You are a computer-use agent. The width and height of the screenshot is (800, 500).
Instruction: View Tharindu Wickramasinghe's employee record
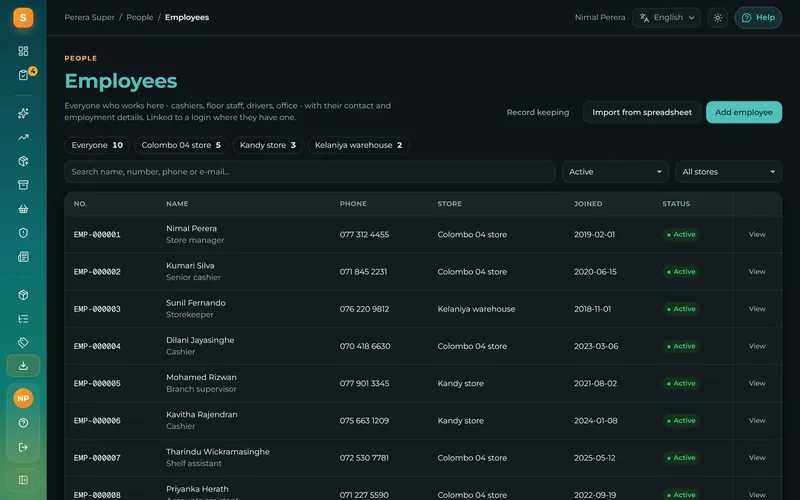[x=757, y=458]
